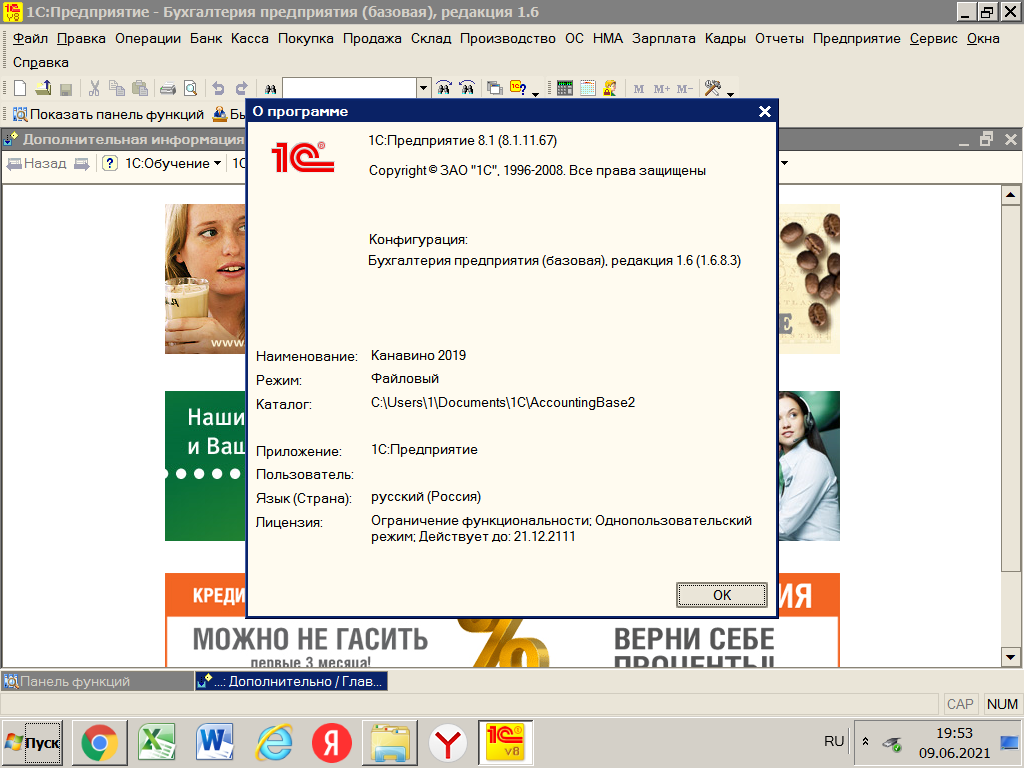This screenshot has width=1024, height=768.
Task: Click the scrollbar up arrow
Action: (1010, 195)
